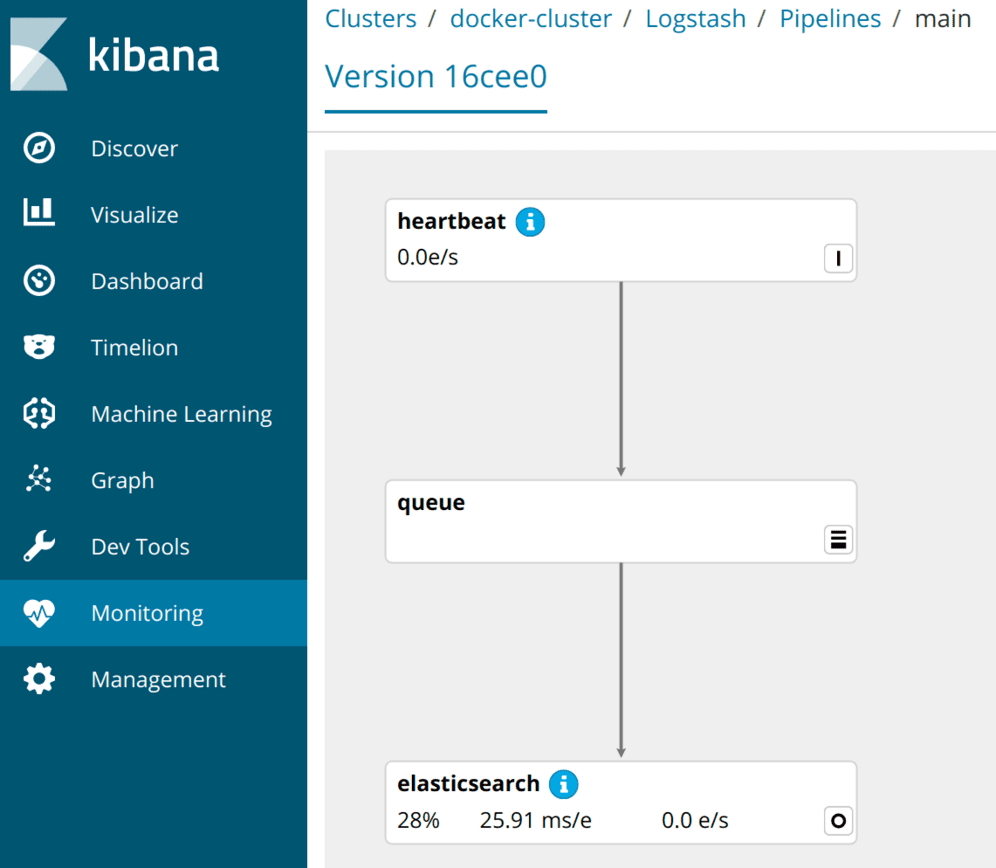This screenshot has height=868, width=996.
Task: Select the queue pipeline node
Action: [620, 520]
